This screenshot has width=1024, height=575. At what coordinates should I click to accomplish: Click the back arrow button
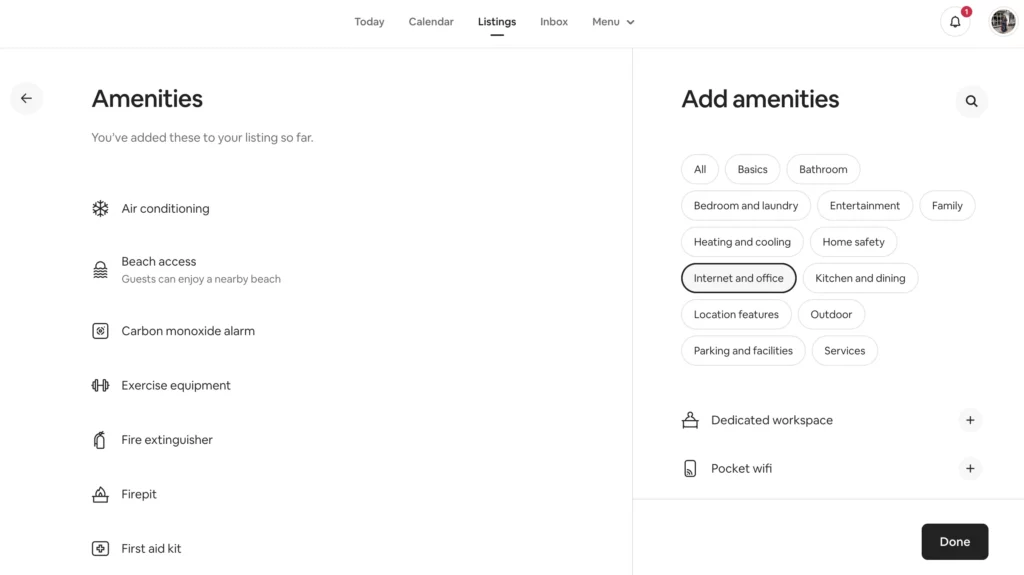pyautogui.click(x=26, y=98)
